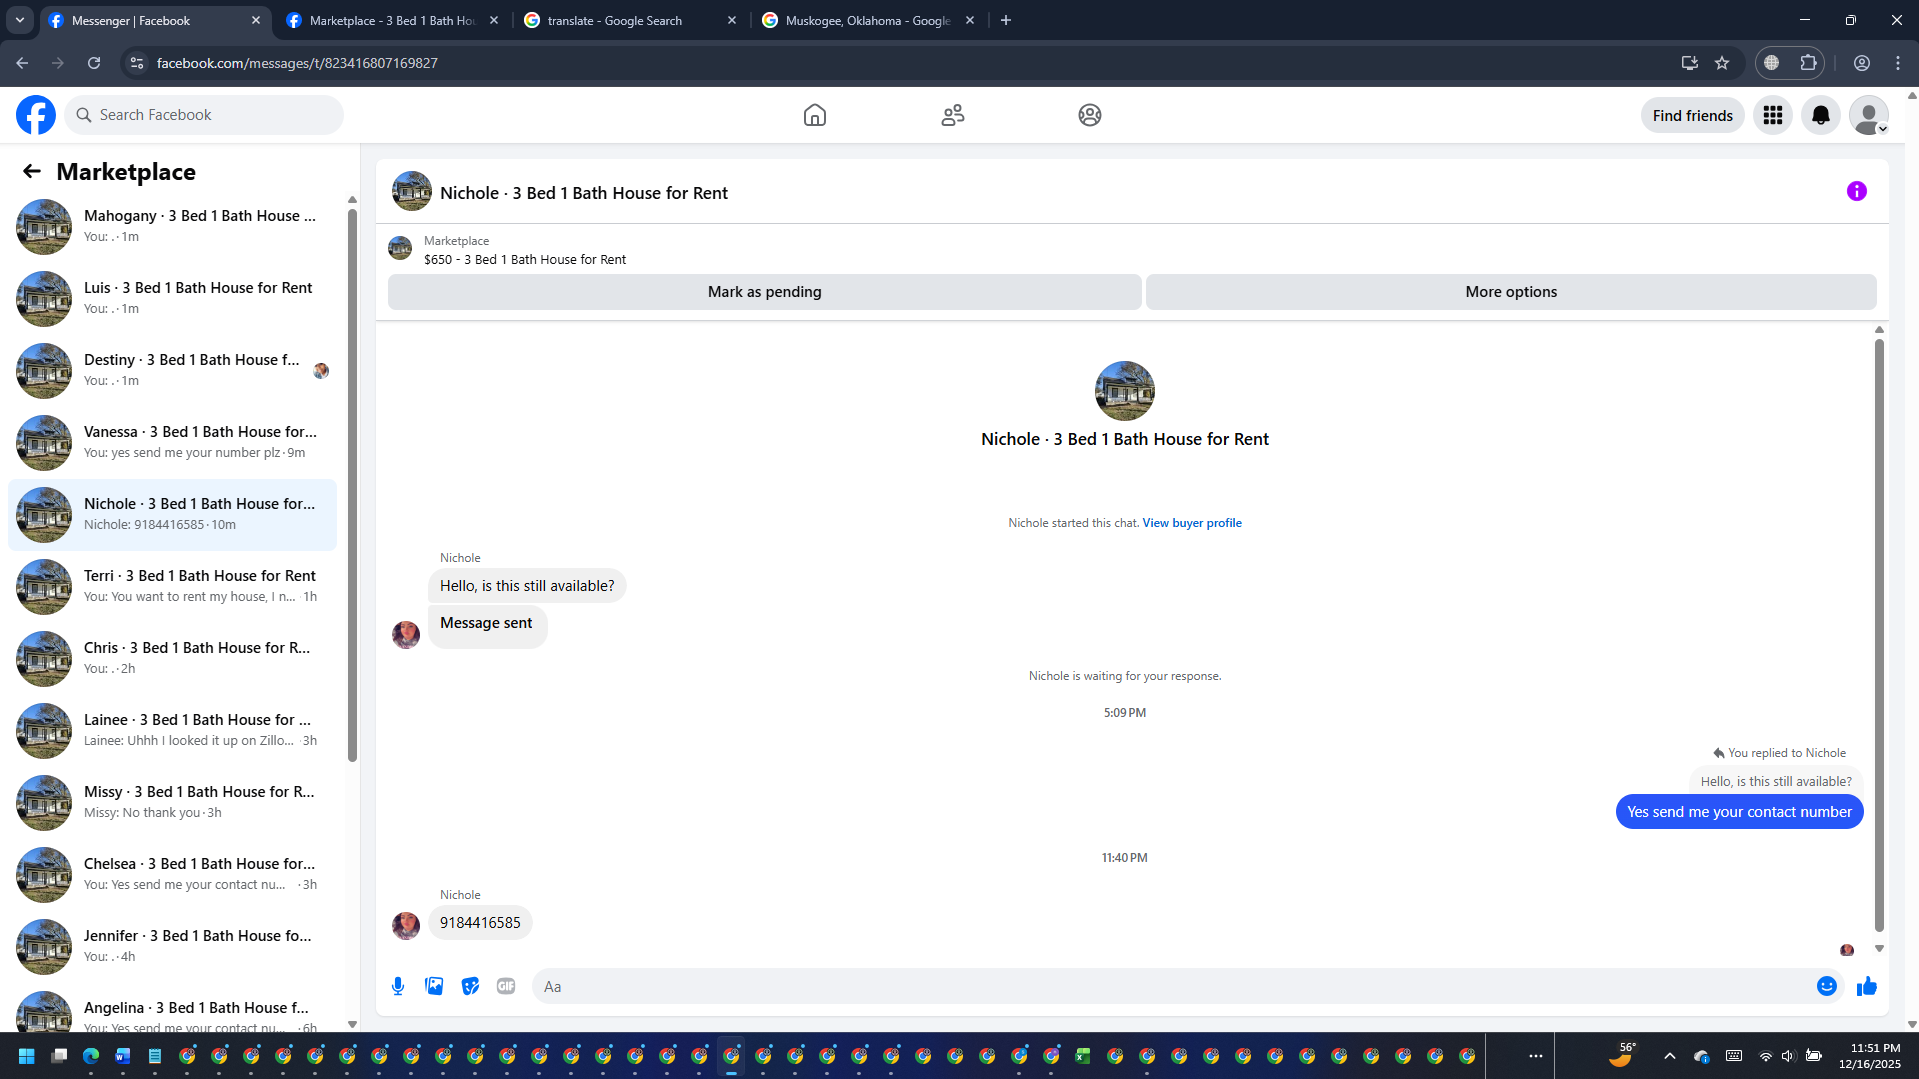Open the Missy conversation
This screenshot has height=1079, width=1919.
(x=172, y=802)
